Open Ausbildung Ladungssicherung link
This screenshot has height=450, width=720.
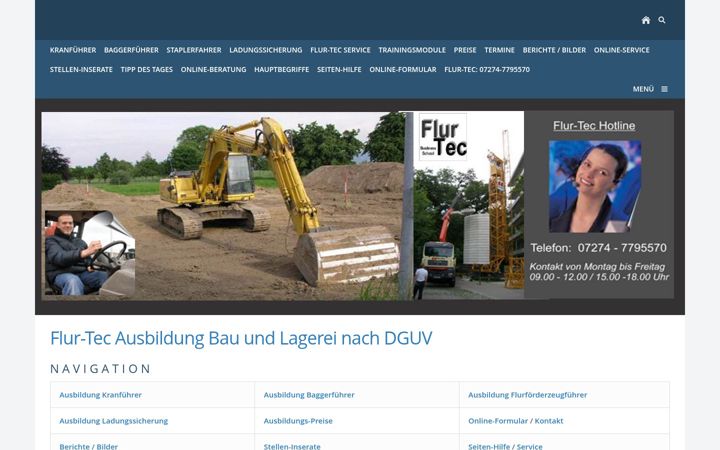tap(113, 421)
